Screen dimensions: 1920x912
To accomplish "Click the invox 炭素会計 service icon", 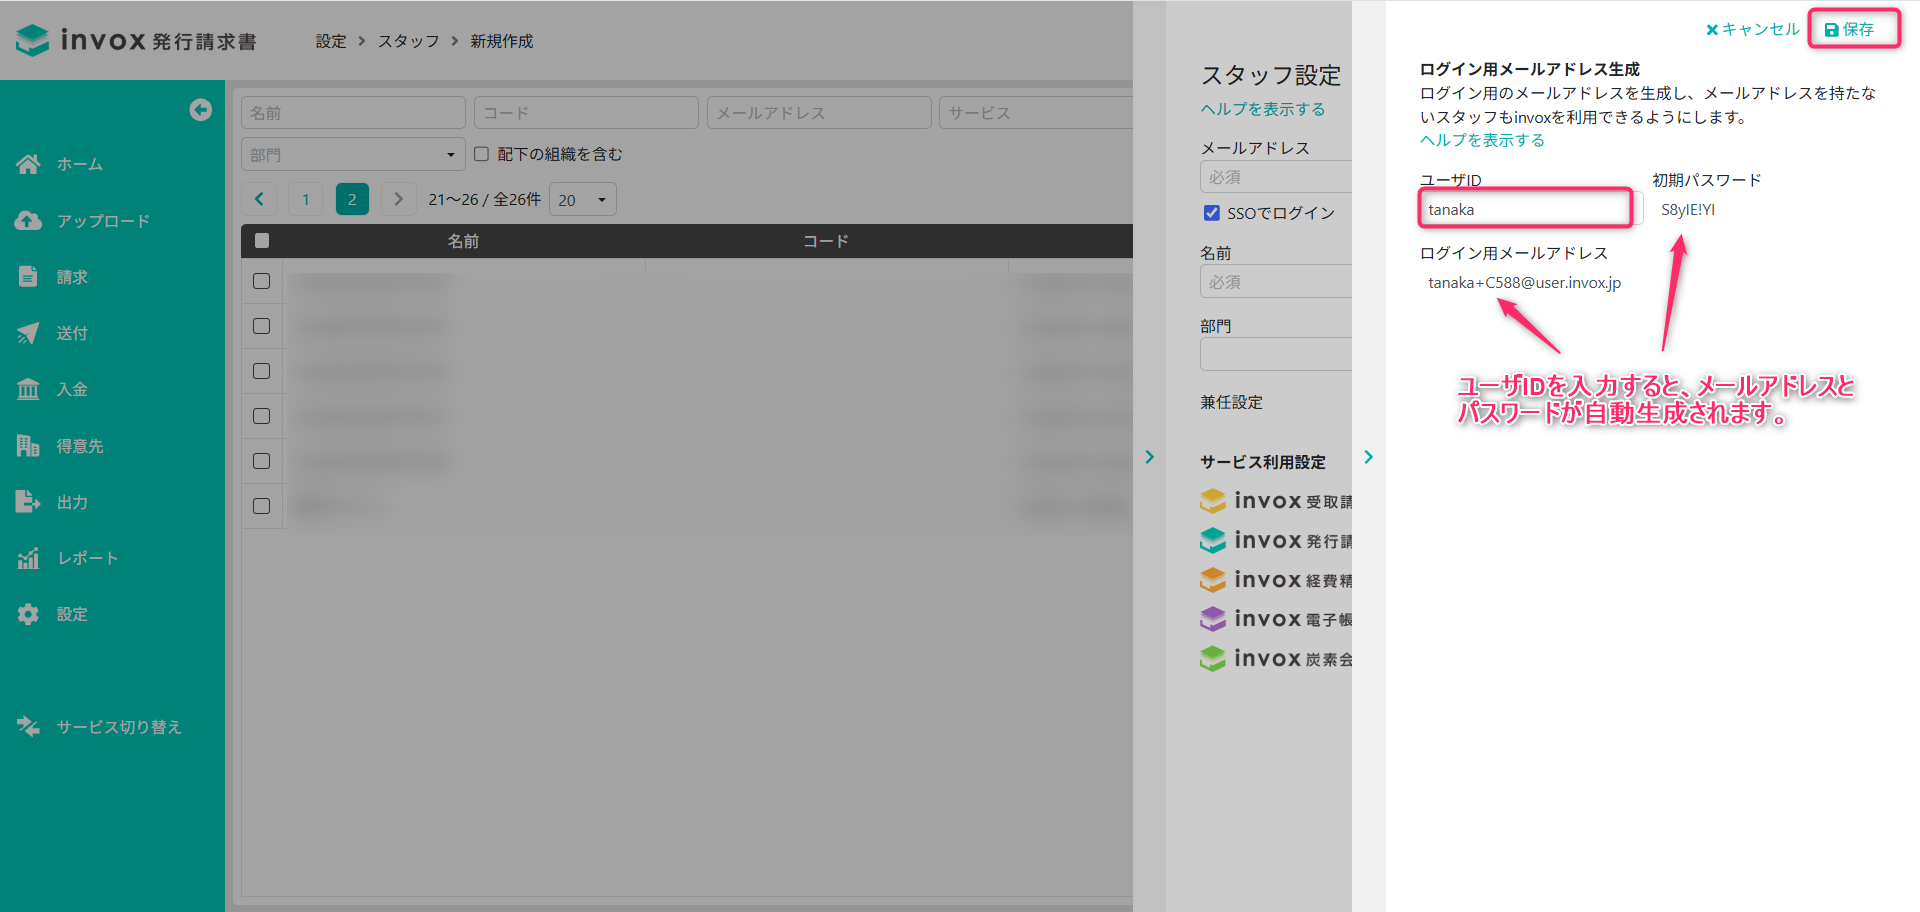I will pos(1213,659).
